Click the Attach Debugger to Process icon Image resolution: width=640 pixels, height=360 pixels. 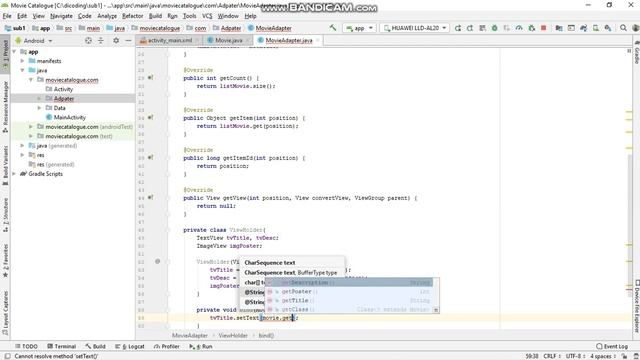[x=531, y=28]
